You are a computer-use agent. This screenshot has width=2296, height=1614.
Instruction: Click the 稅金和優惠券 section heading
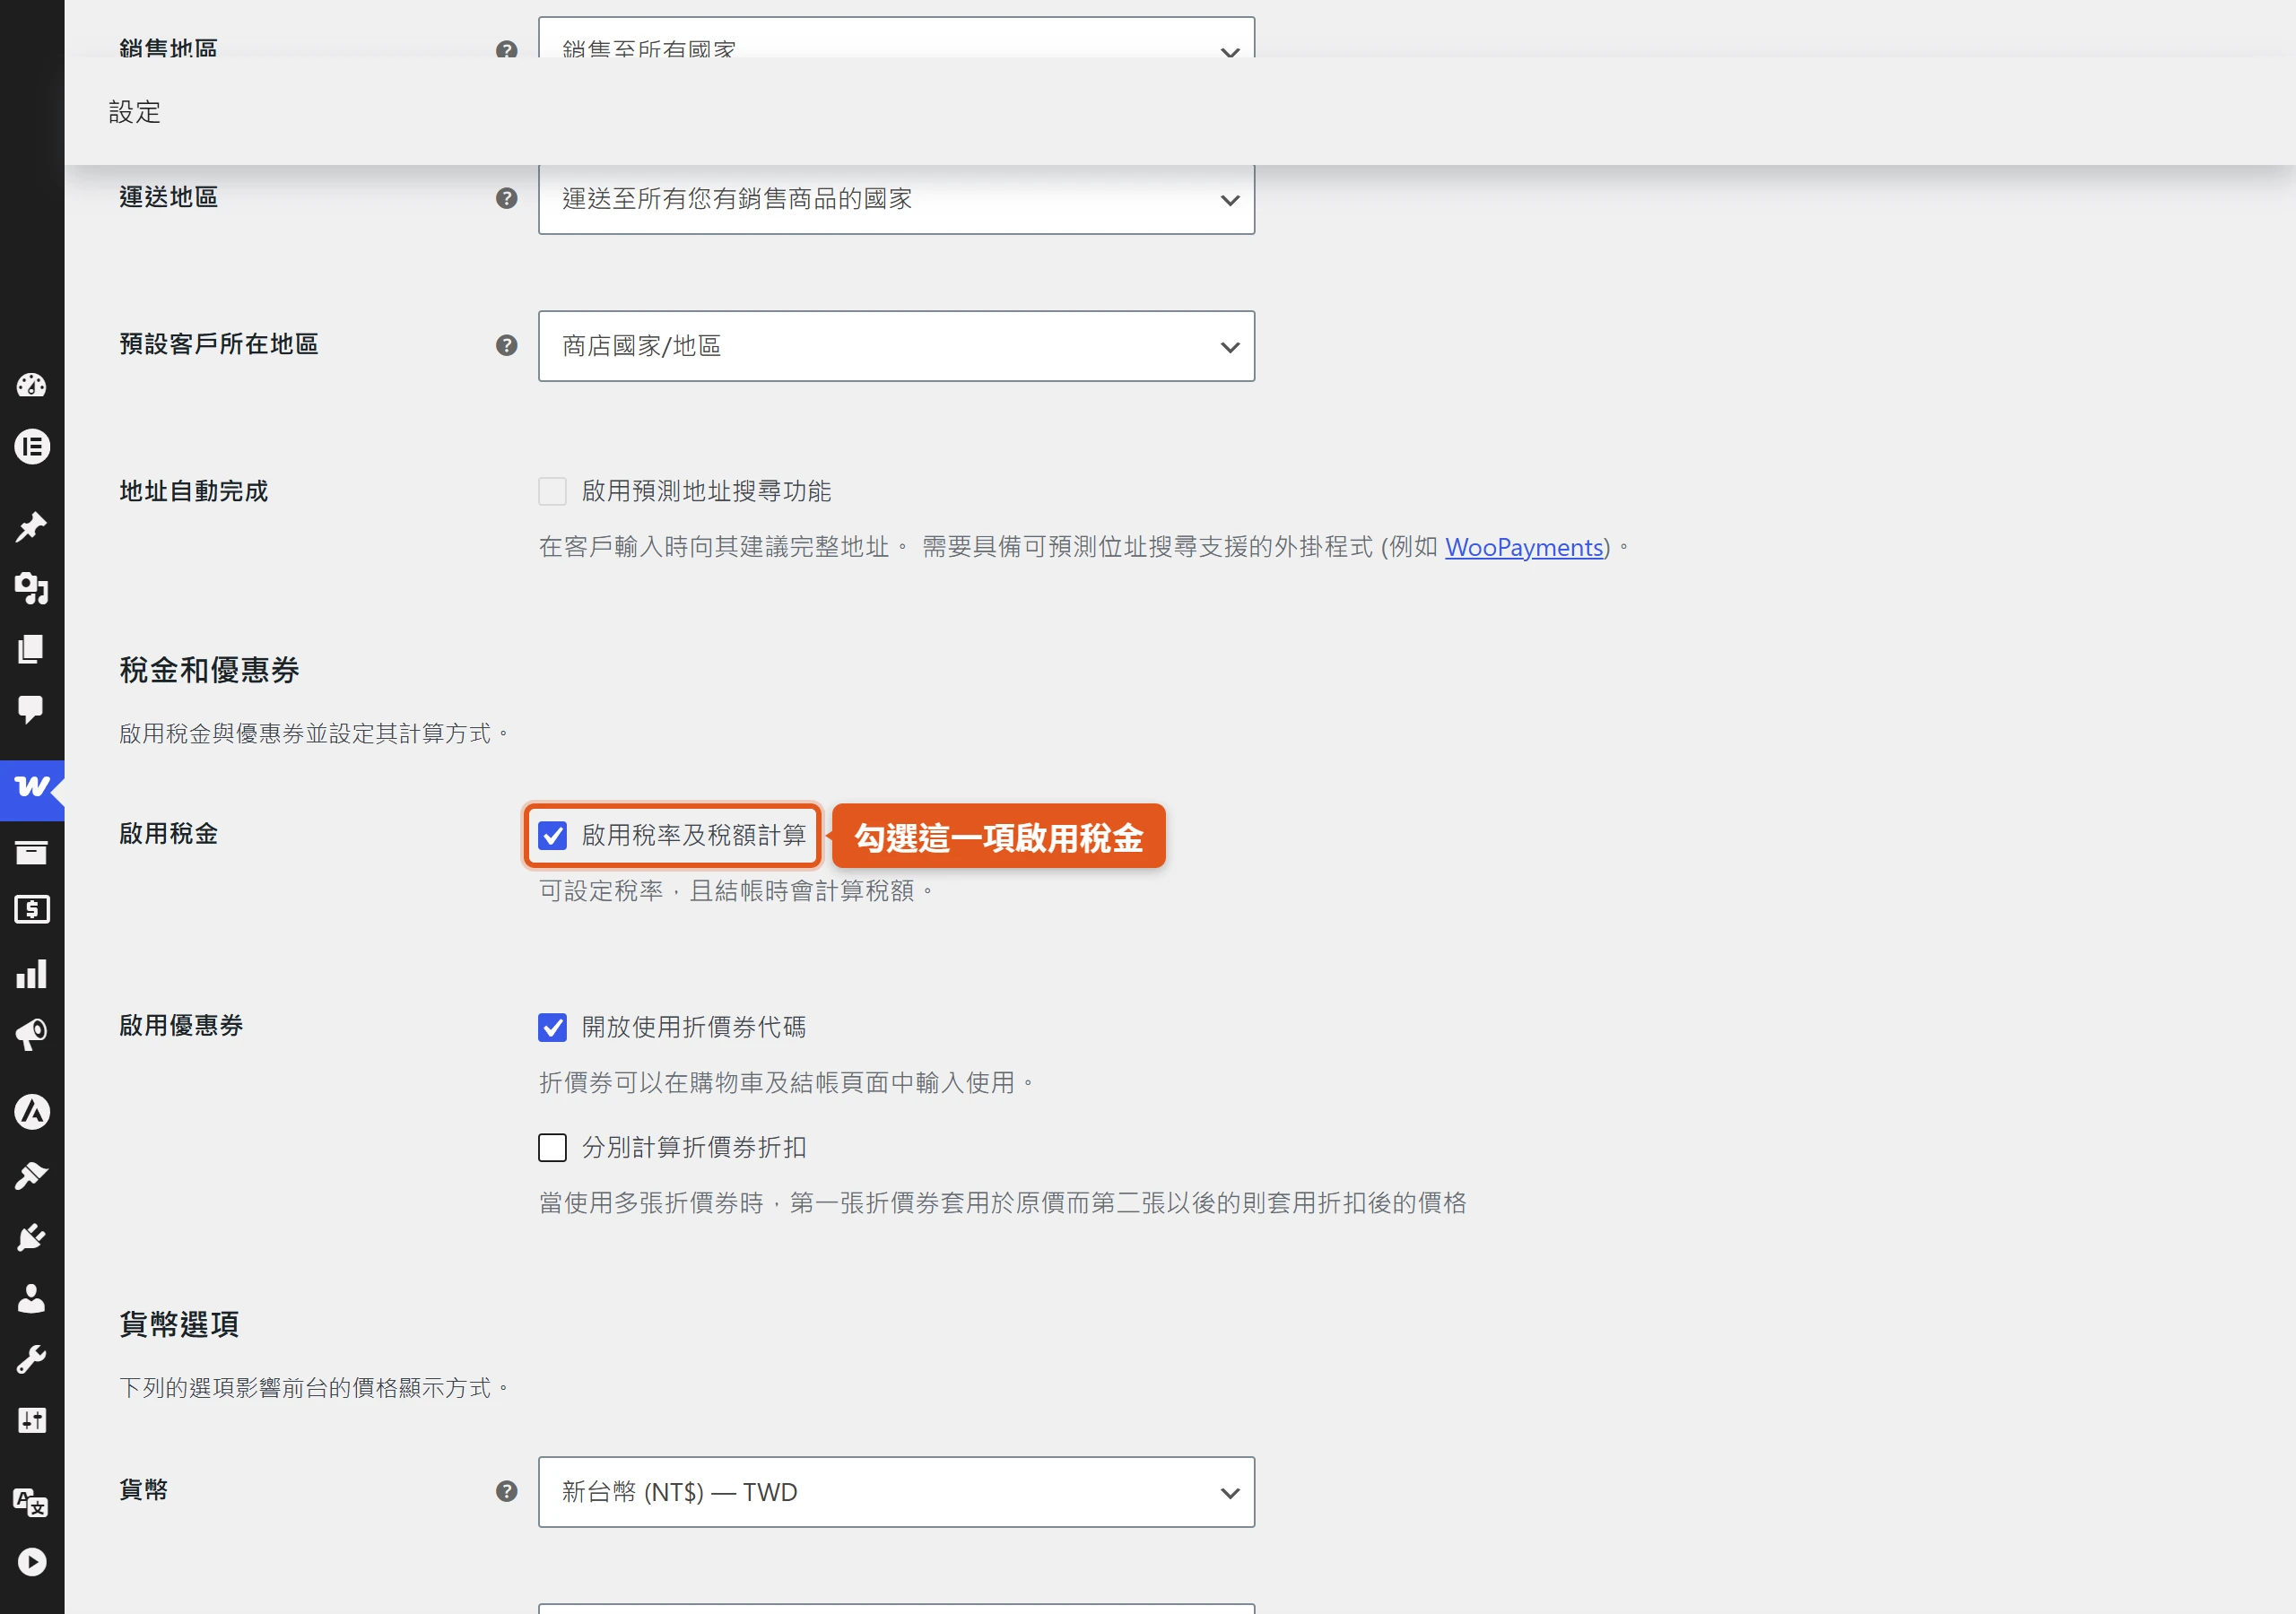tap(209, 670)
